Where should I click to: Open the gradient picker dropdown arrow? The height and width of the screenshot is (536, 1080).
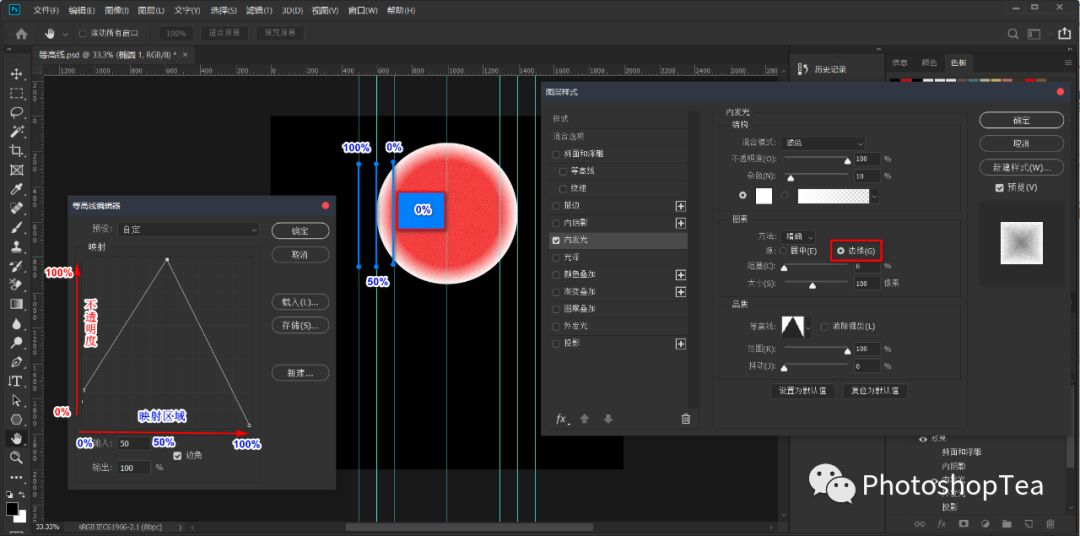tap(874, 196)
